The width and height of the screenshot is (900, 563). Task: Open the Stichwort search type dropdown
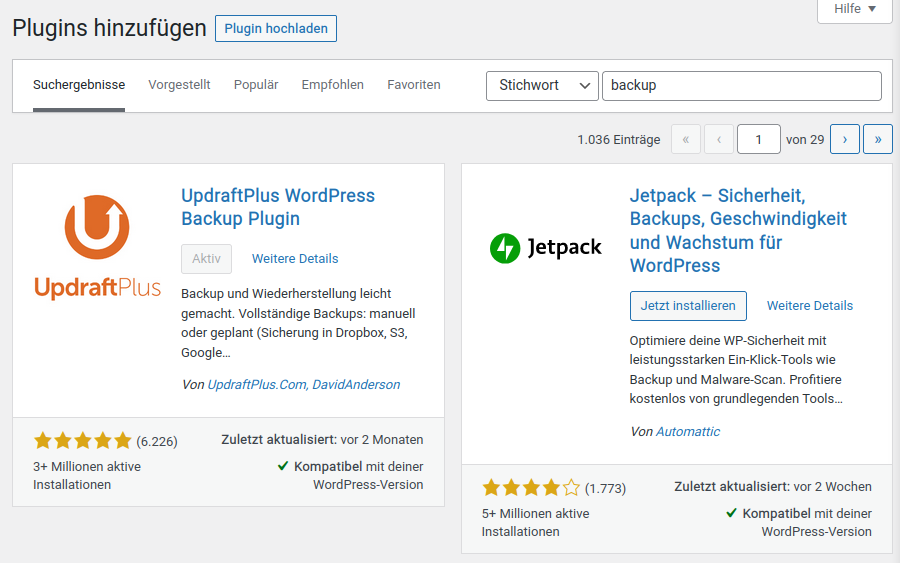[542, 86]
